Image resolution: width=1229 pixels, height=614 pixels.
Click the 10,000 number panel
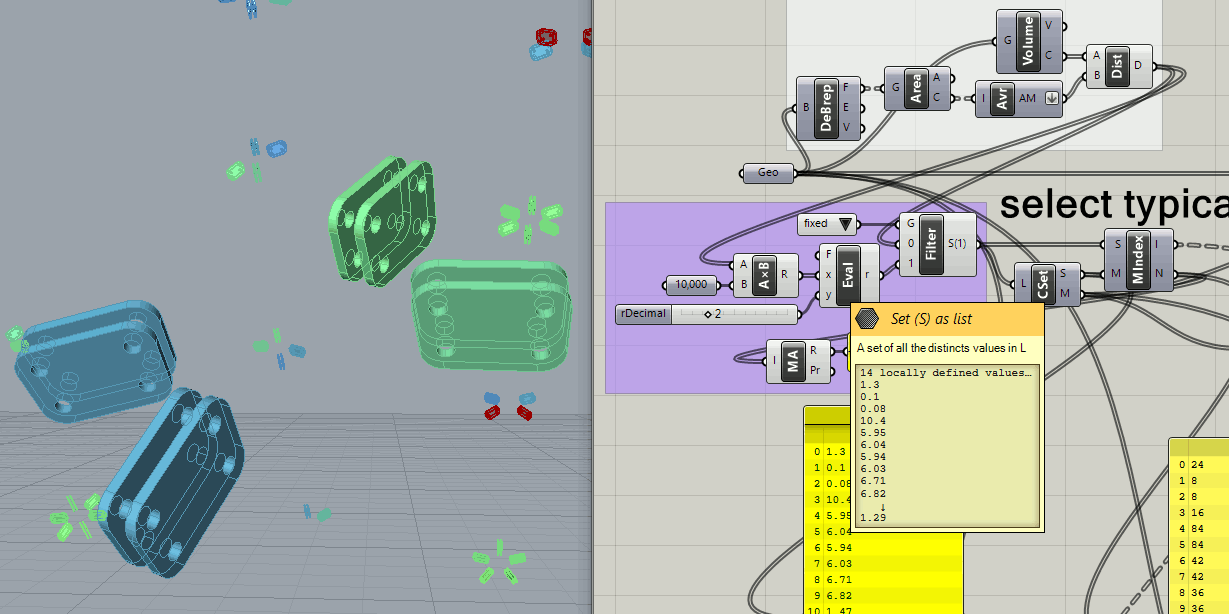pyautogui.click(x=691, y=284)
